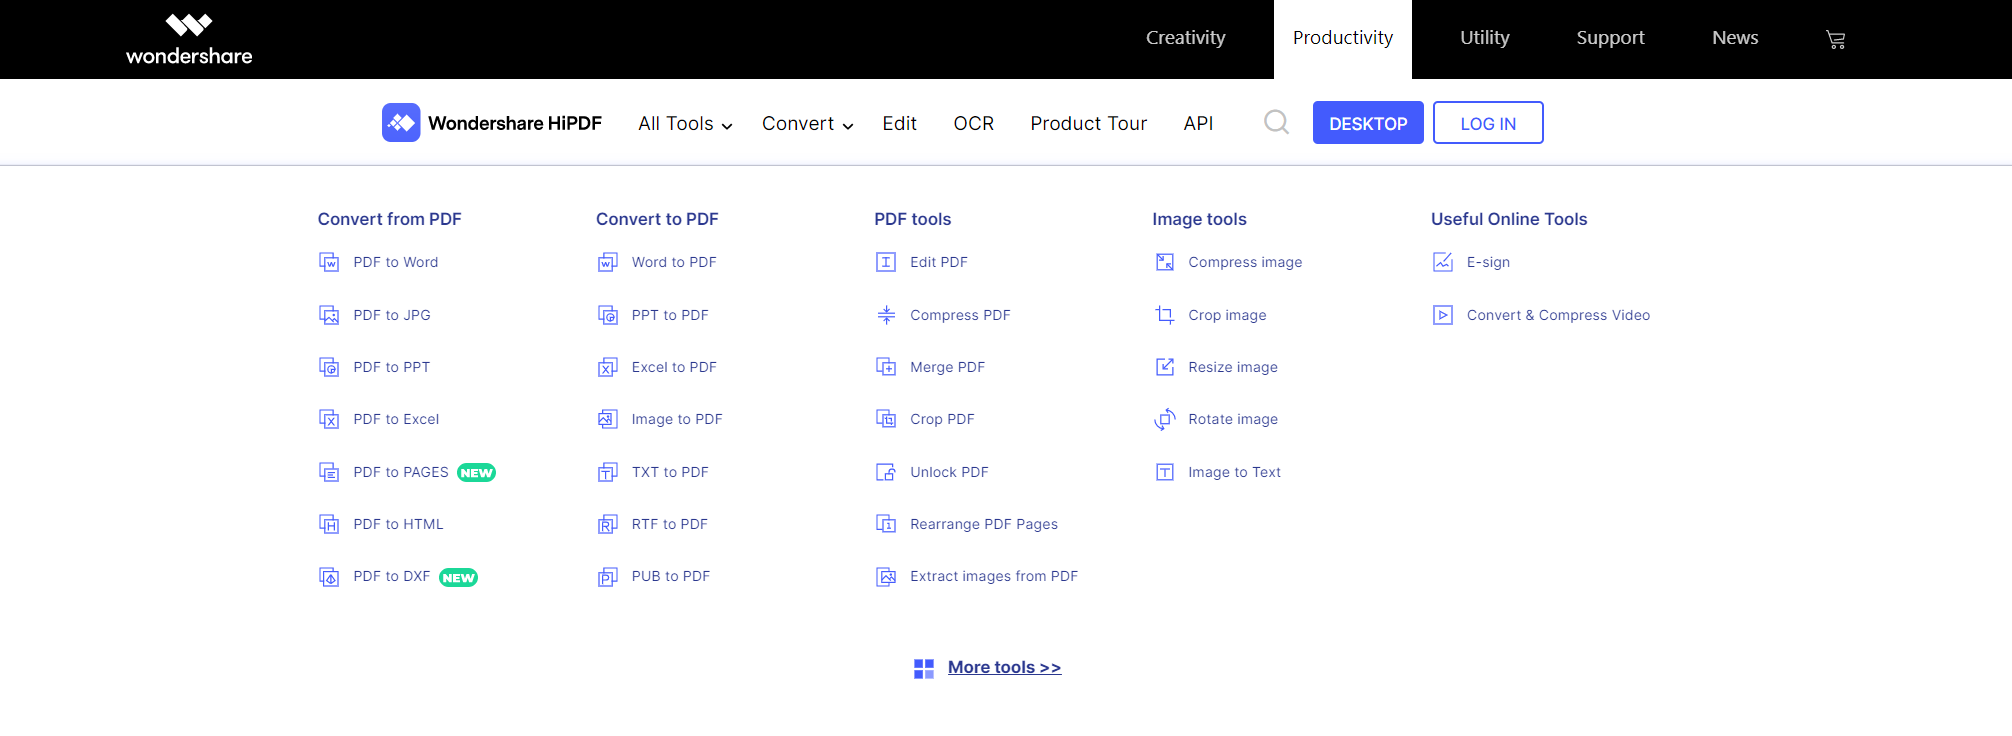Click the Crop PDF icon

click(886, 419)
